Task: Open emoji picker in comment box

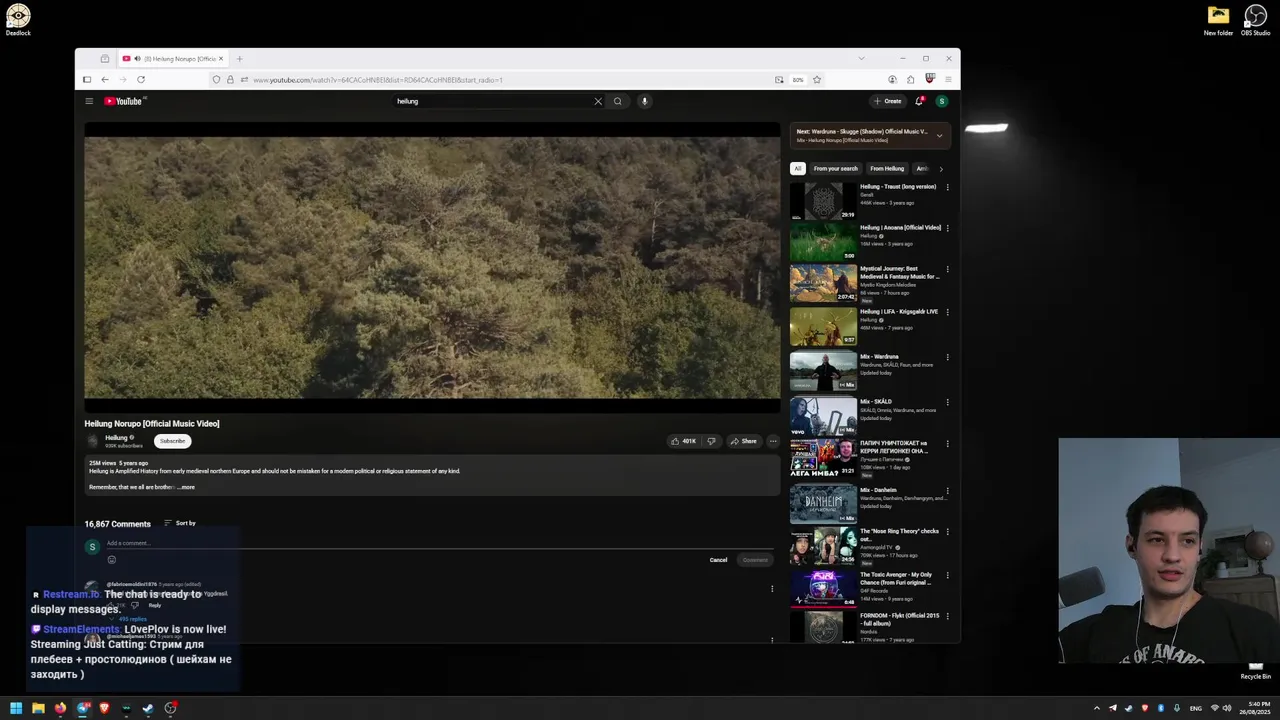Action: (111, 560)
